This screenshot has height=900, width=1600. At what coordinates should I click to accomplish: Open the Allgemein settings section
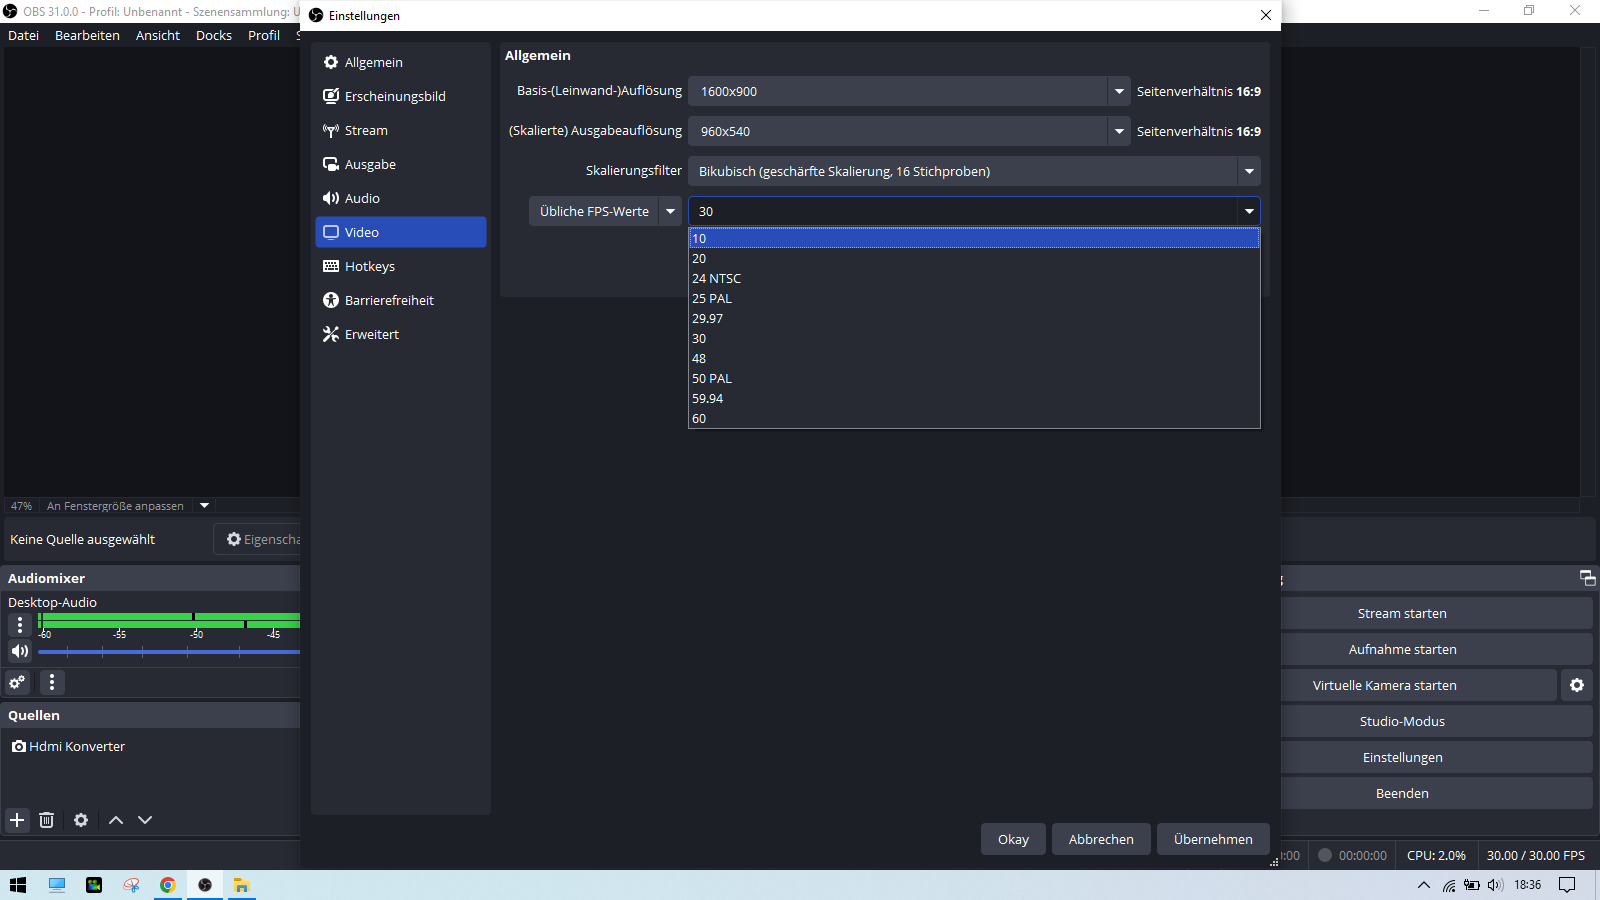click(x=401, y=62)
